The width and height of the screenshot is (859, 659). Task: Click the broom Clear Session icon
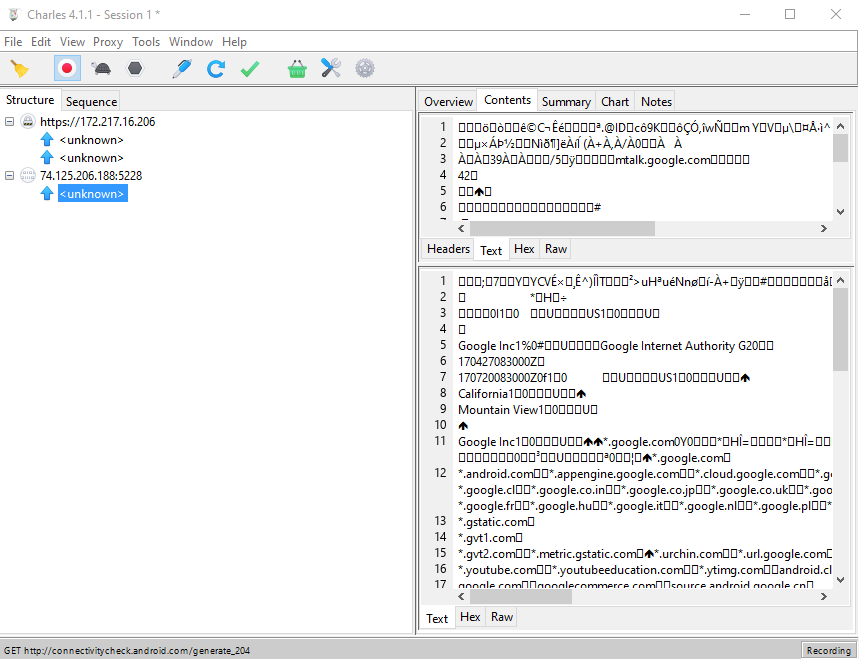point(20,69)
